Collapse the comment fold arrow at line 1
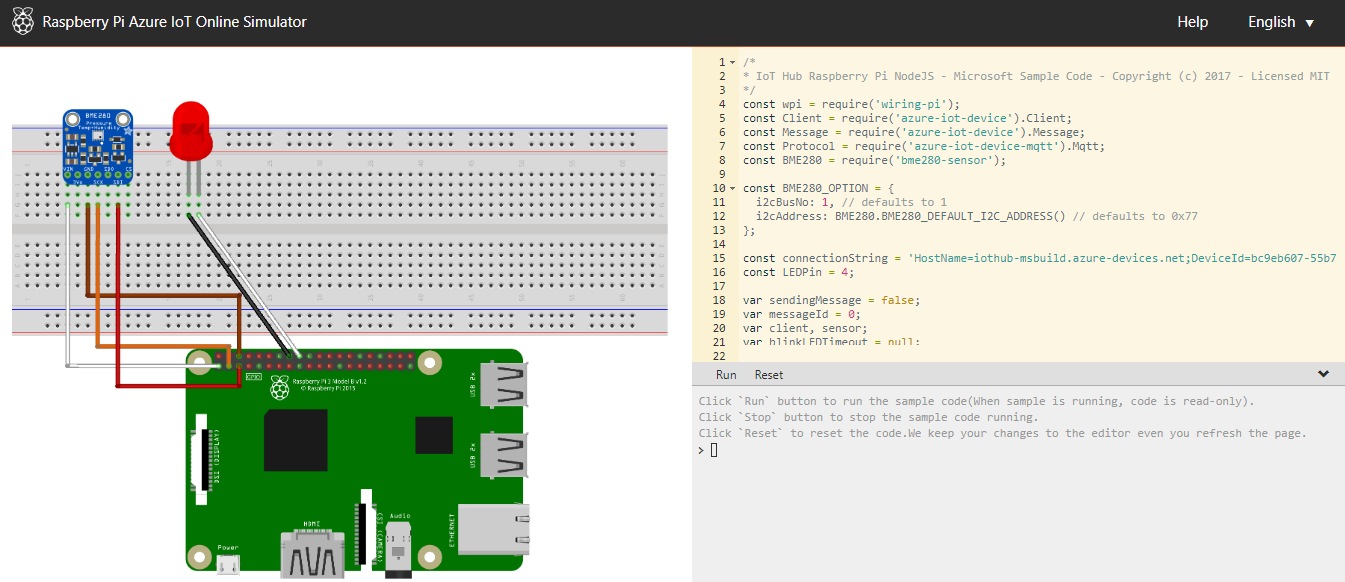 coord(733,62)
